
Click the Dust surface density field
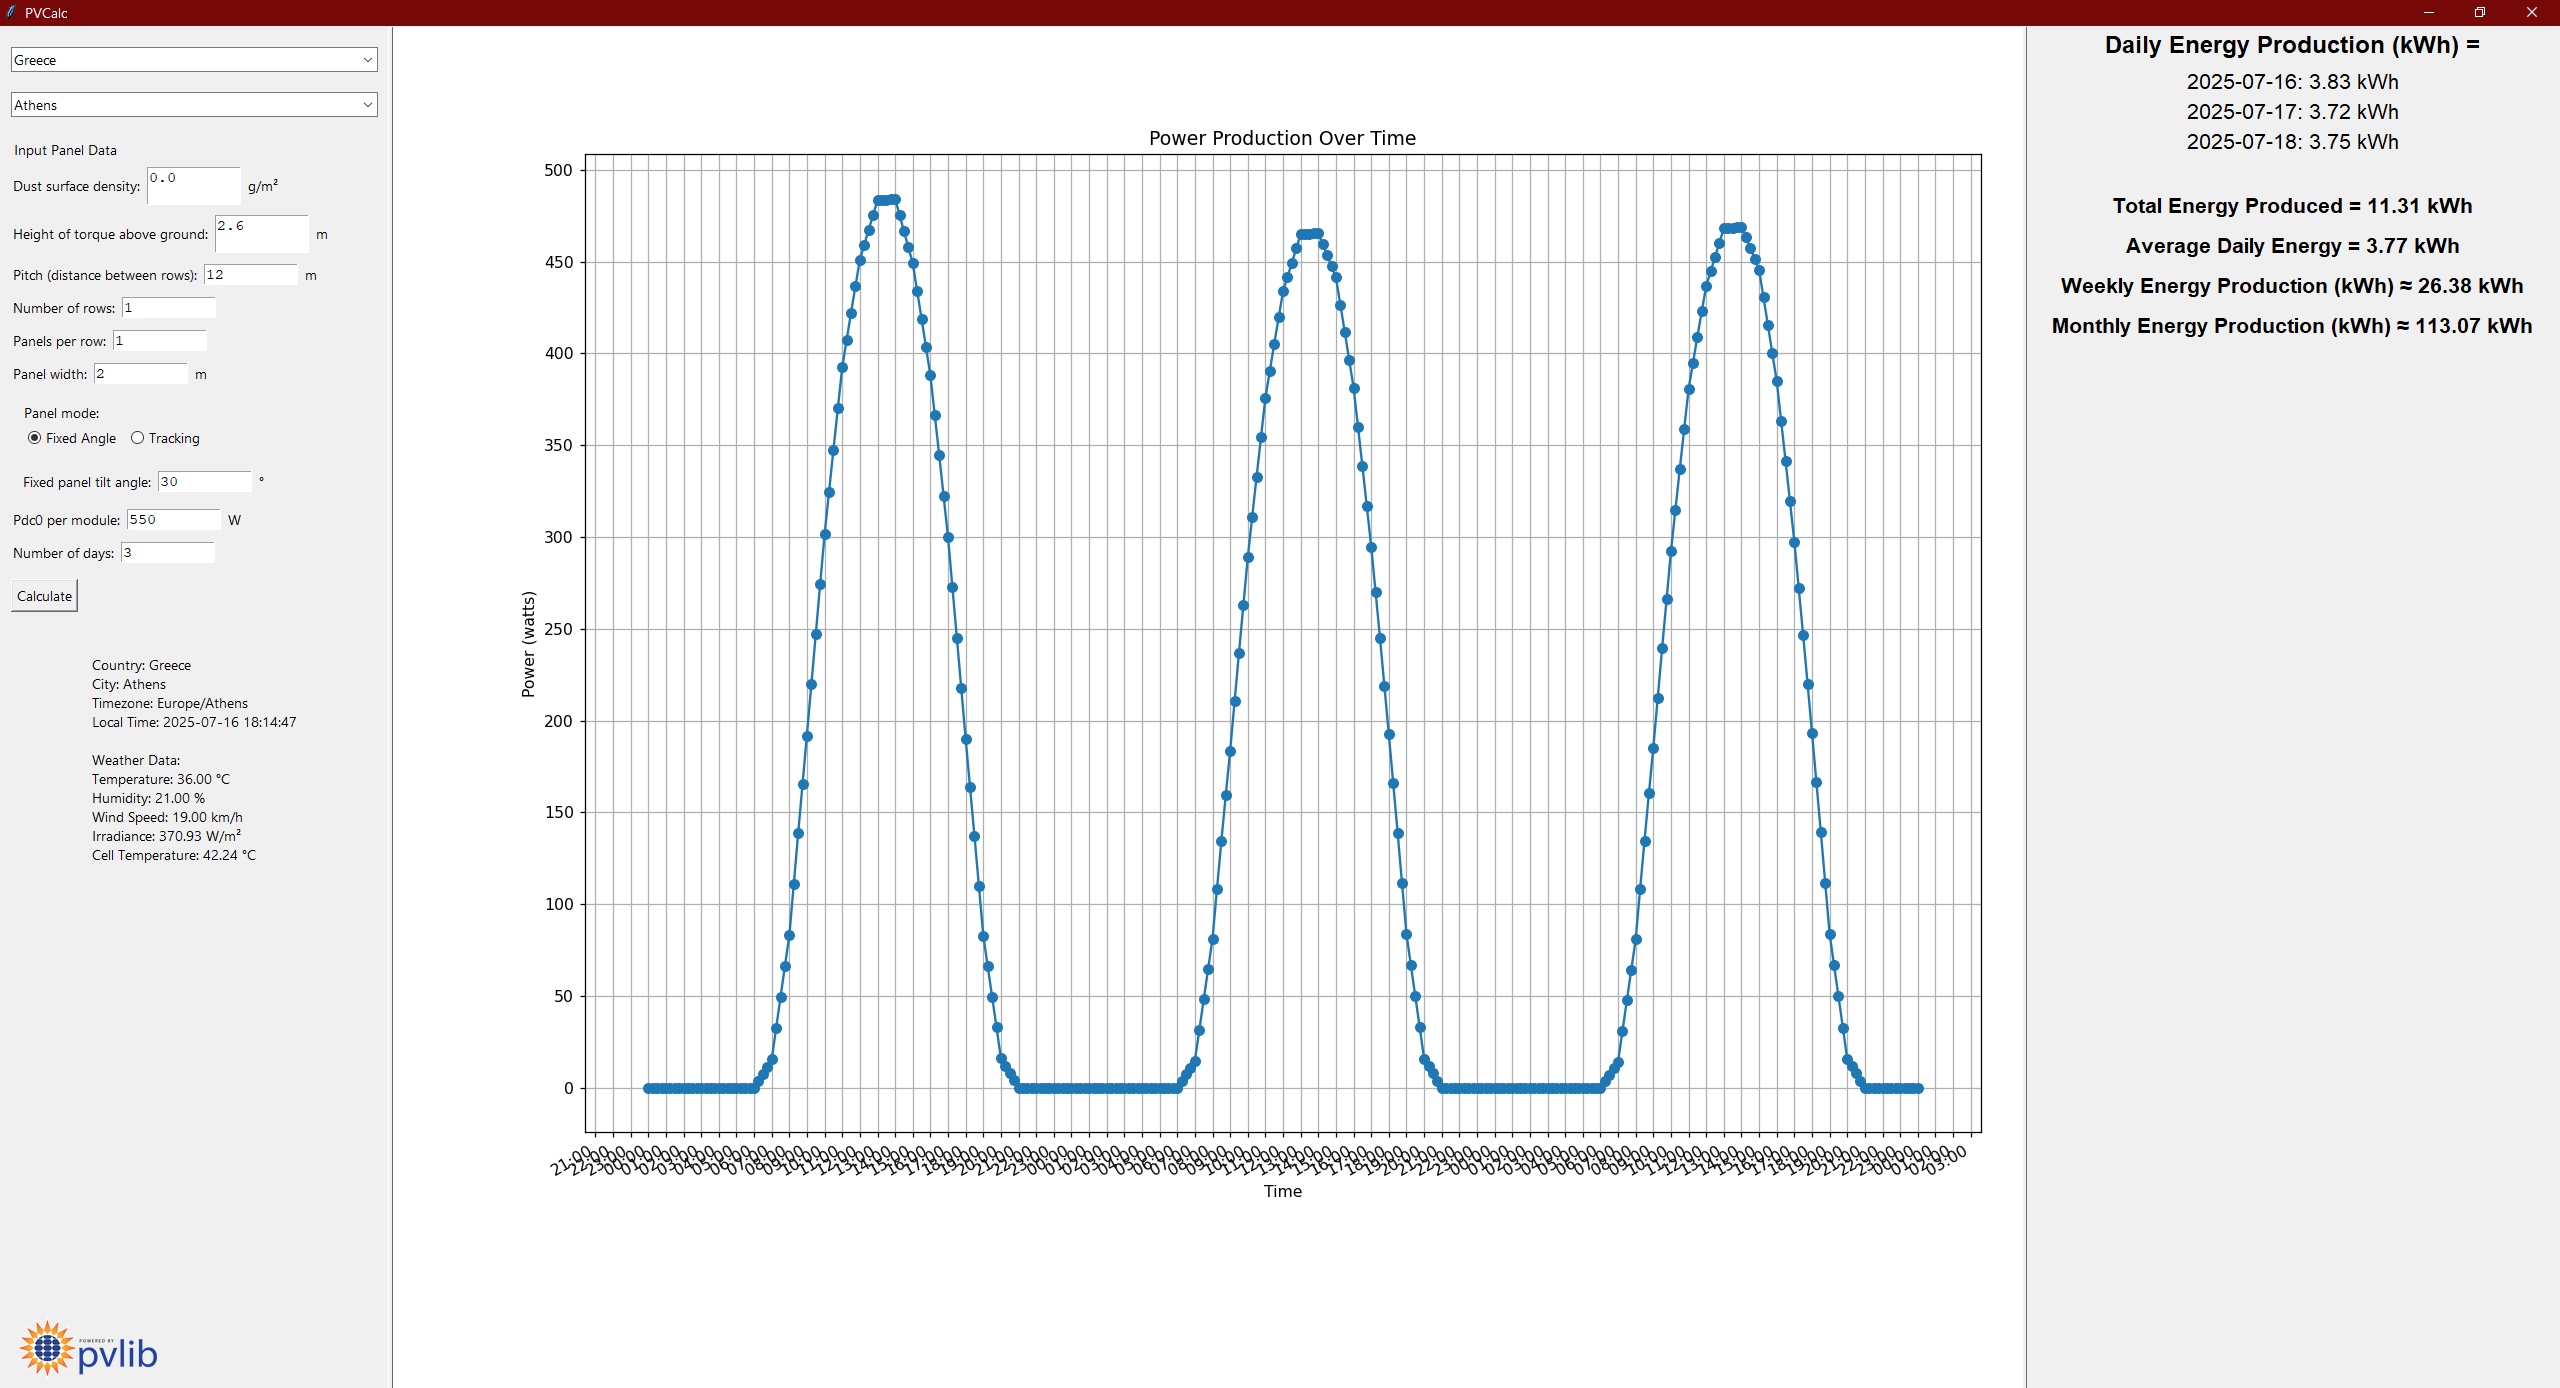tap(193, 185)
